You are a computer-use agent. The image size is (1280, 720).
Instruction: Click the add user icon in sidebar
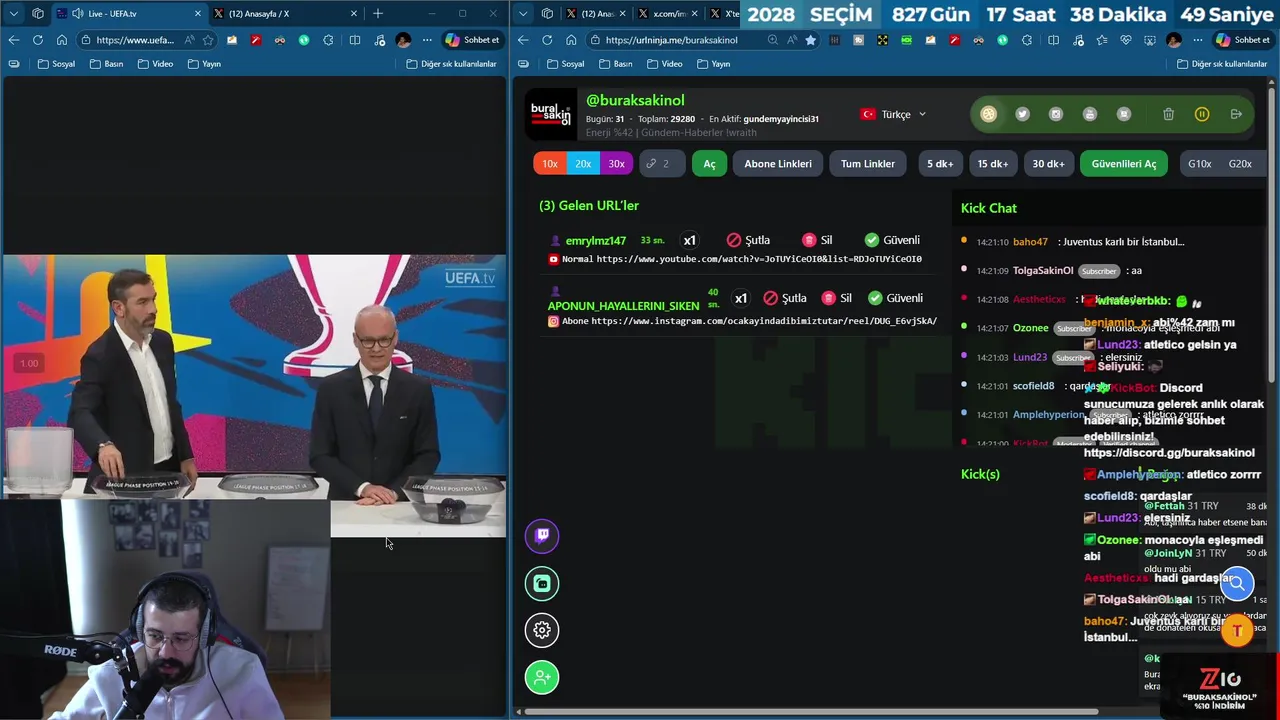tap(542, 677)
